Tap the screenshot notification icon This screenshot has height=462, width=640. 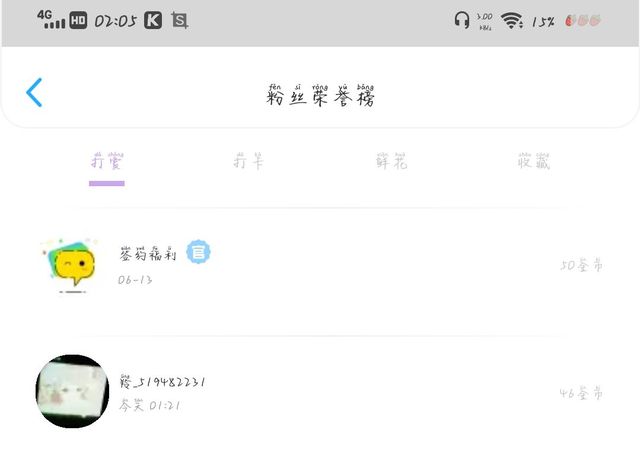coord(180,20)
